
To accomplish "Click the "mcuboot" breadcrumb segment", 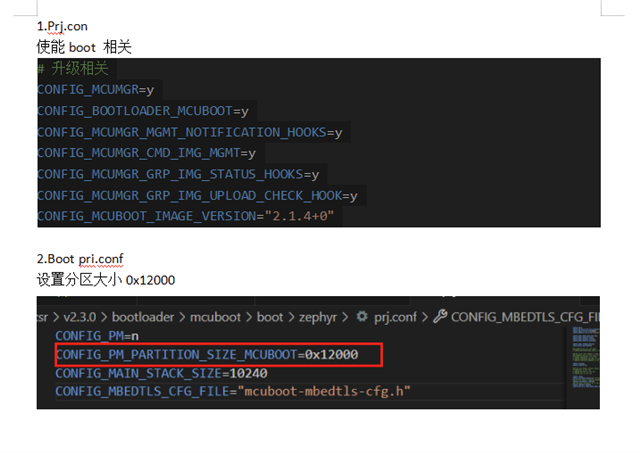I will point(216,317).
